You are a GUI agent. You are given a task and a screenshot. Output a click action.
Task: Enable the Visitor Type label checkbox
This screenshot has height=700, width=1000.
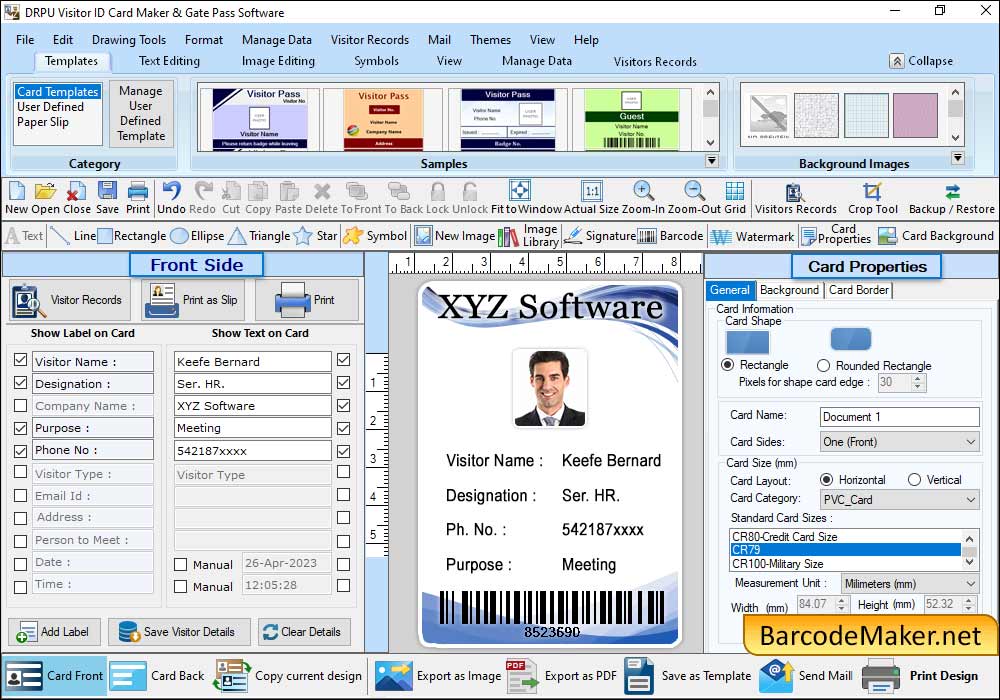[20, 472]
